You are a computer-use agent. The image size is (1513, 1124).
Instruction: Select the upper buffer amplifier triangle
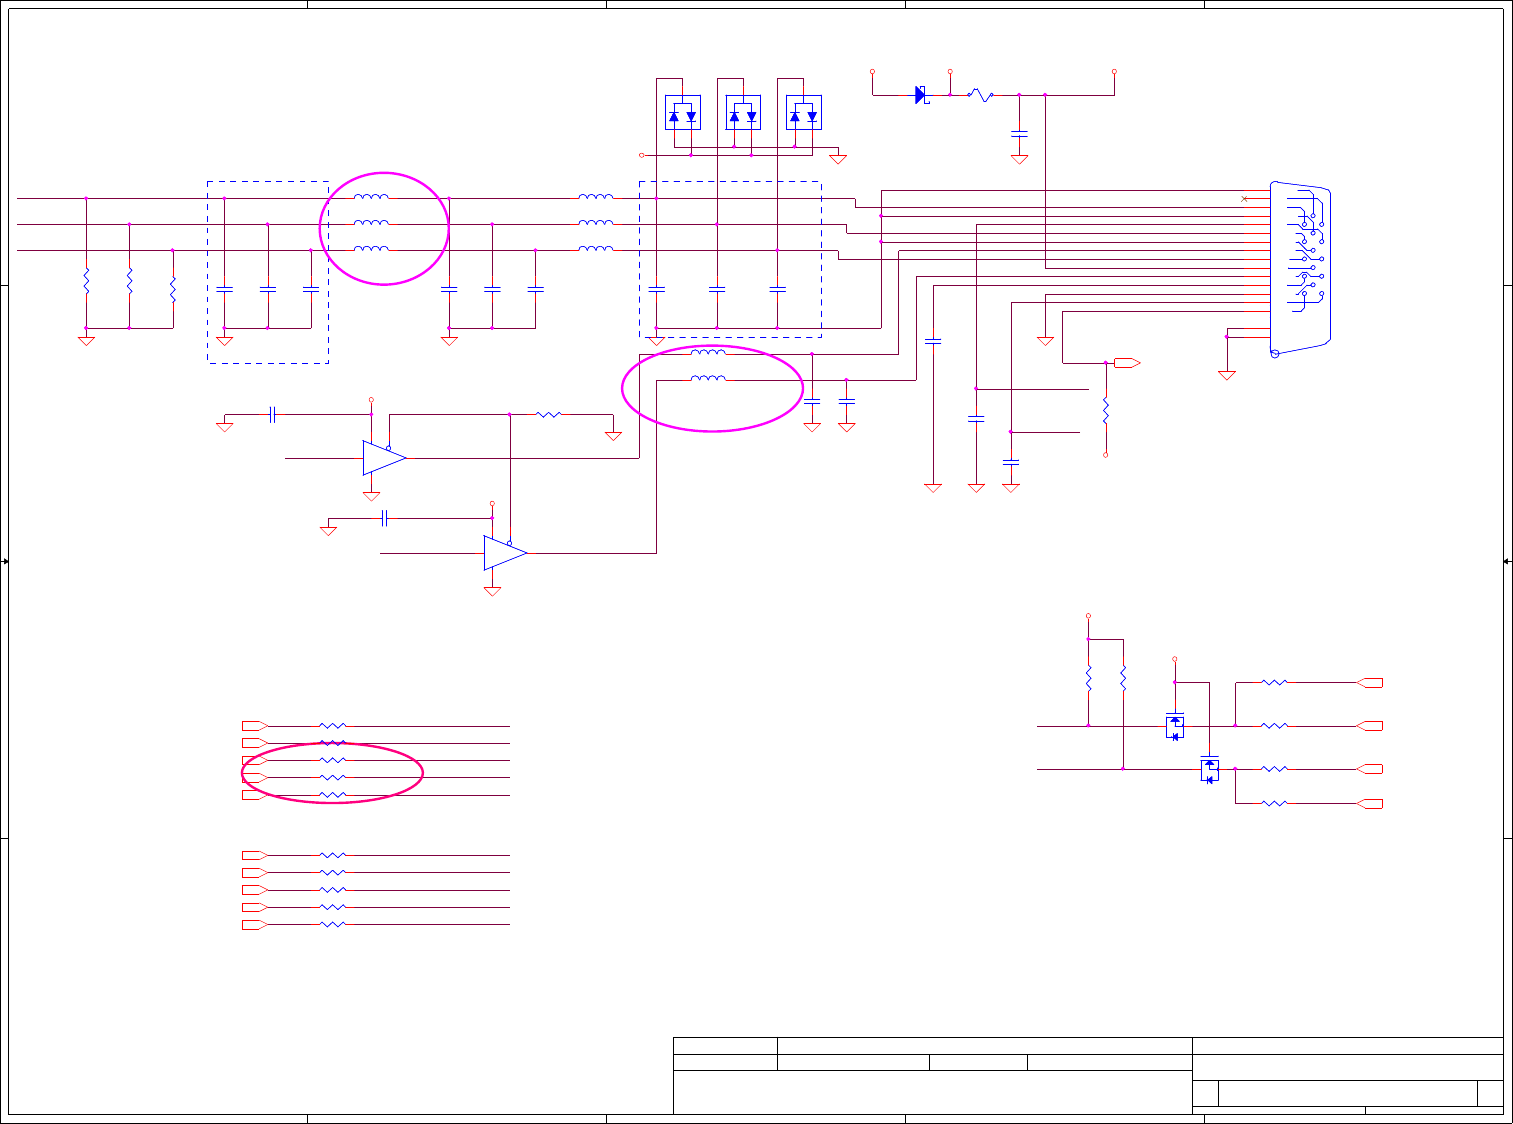[x=384, y=458]
